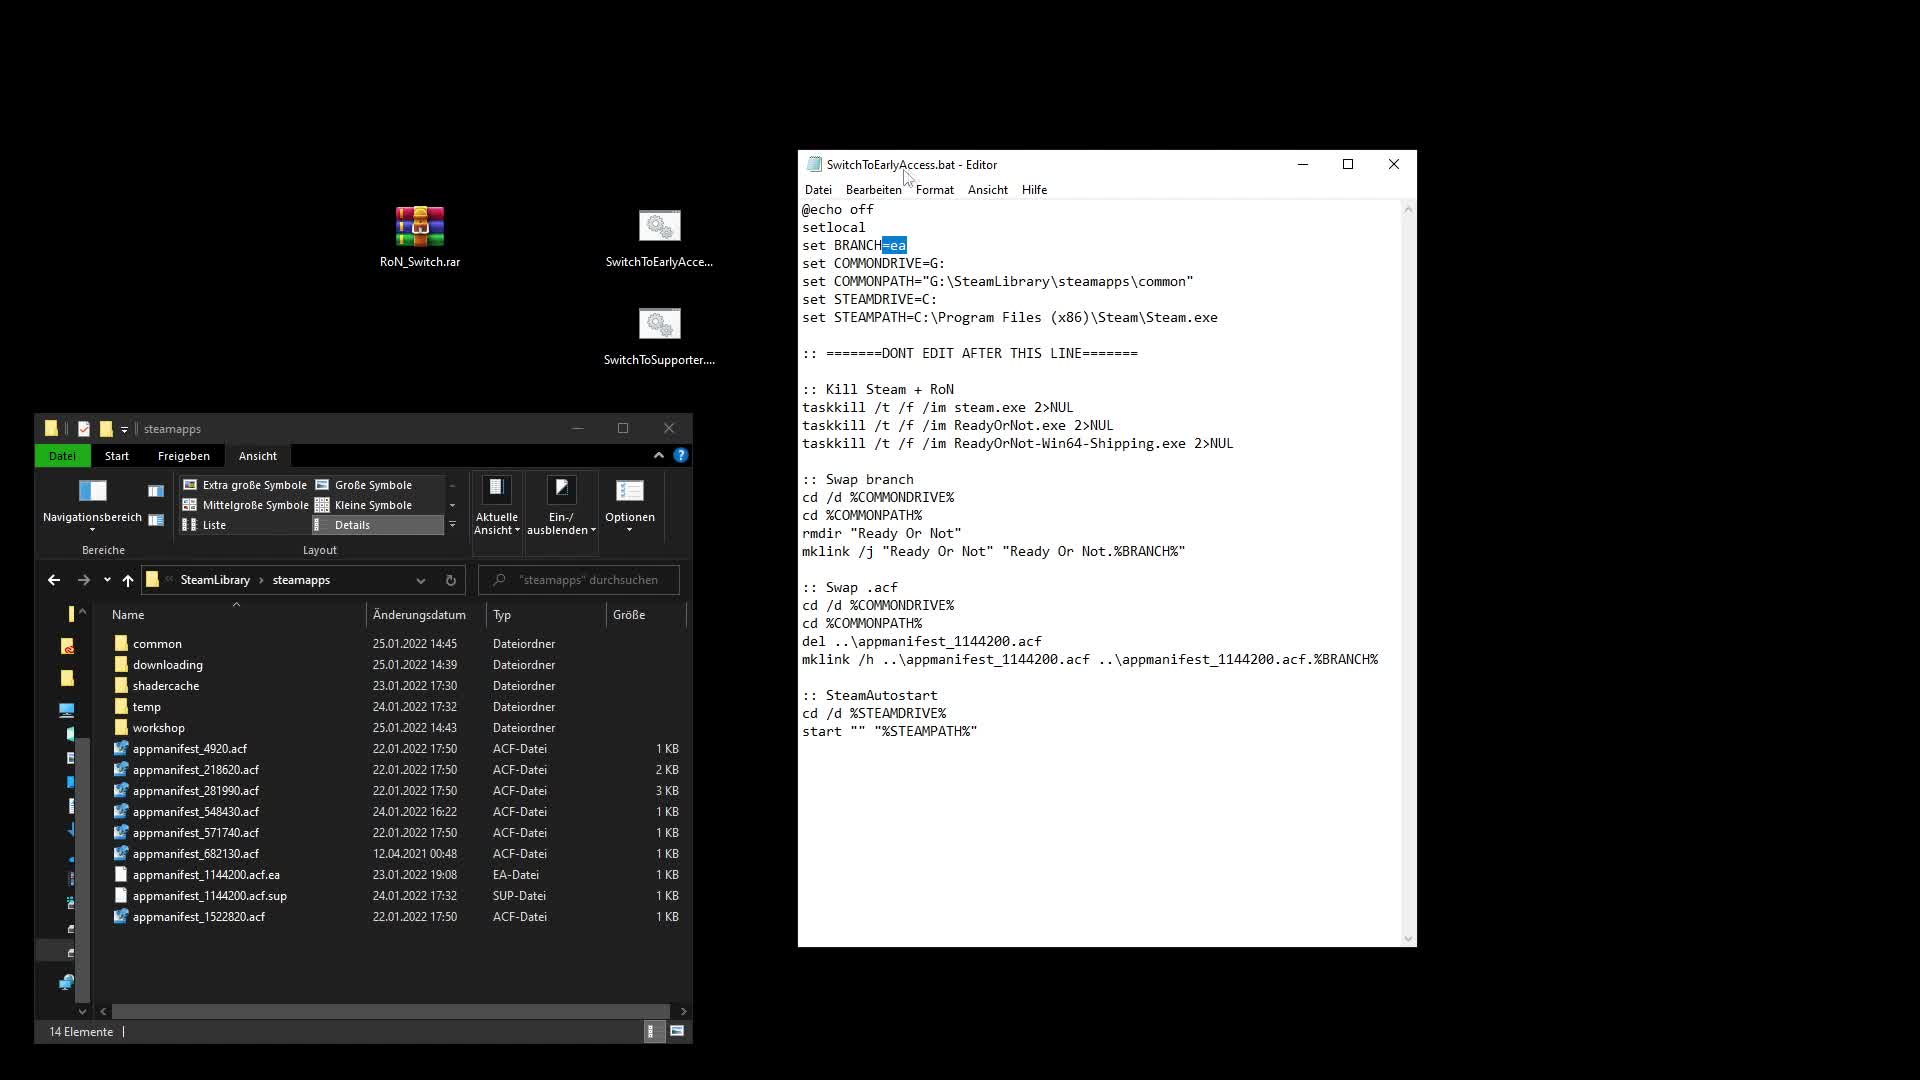The height and width of the screenshot is (1080, 1920).
Task: Switch to details view via status bar icon
Action: [652, 1031]
